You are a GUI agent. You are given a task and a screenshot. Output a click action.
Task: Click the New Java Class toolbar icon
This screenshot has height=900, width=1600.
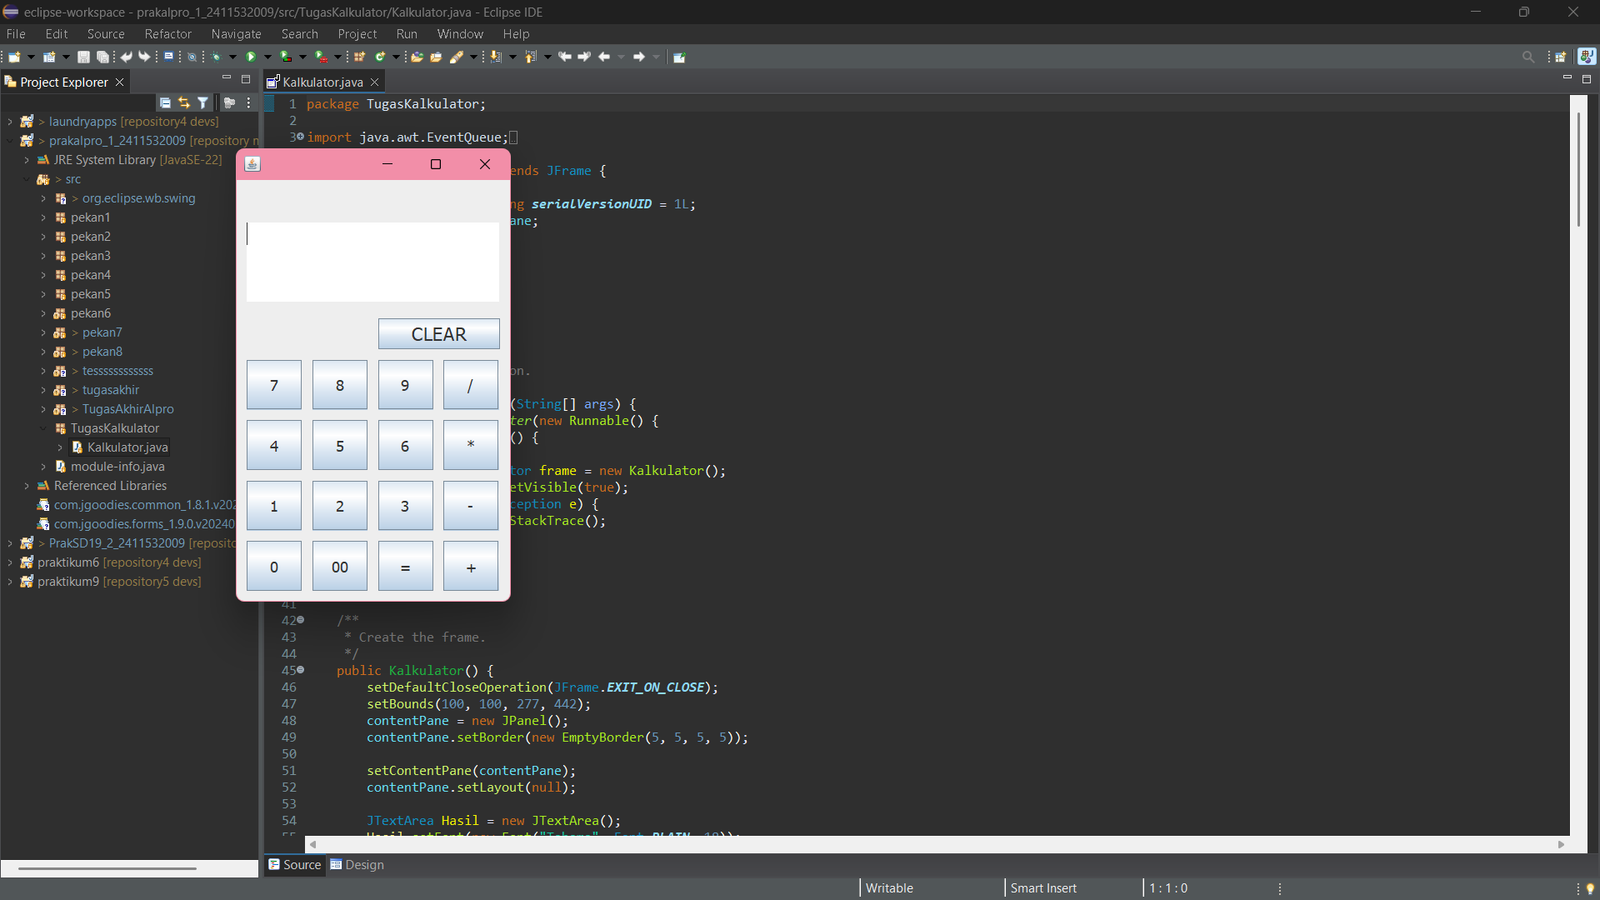[380, 57]
